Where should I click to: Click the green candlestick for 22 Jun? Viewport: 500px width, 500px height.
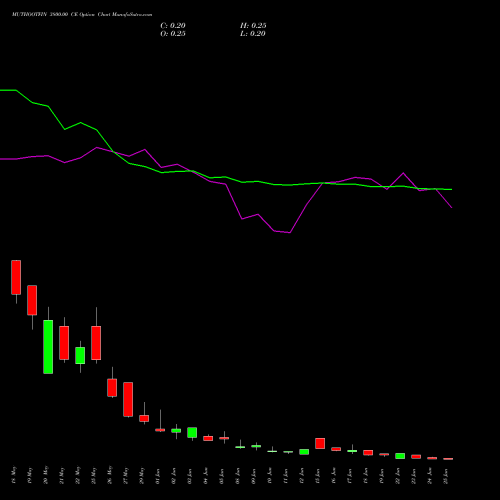400,456
